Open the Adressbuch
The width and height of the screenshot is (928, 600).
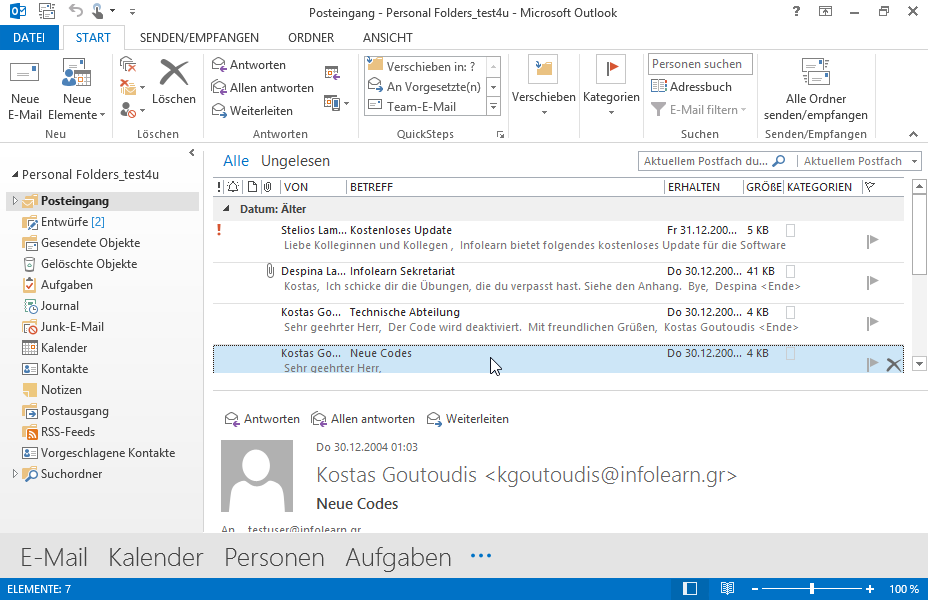click(691, 86)
